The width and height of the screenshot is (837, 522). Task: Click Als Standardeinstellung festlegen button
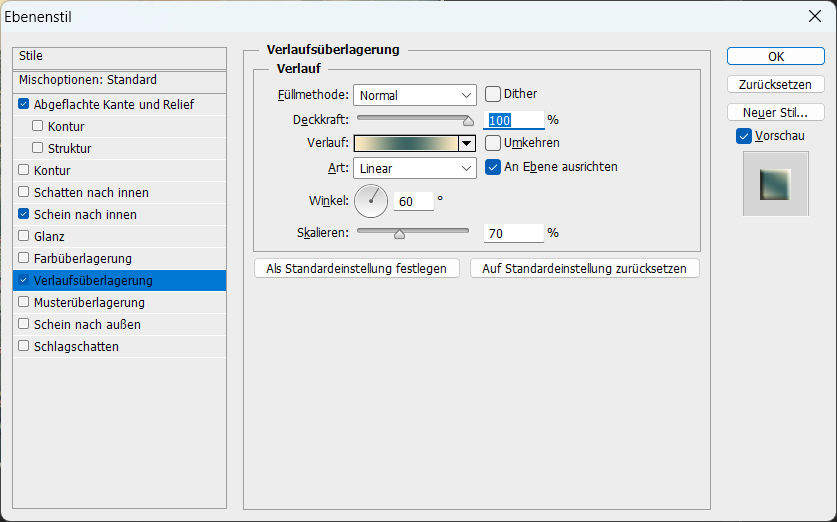[357, 268]
